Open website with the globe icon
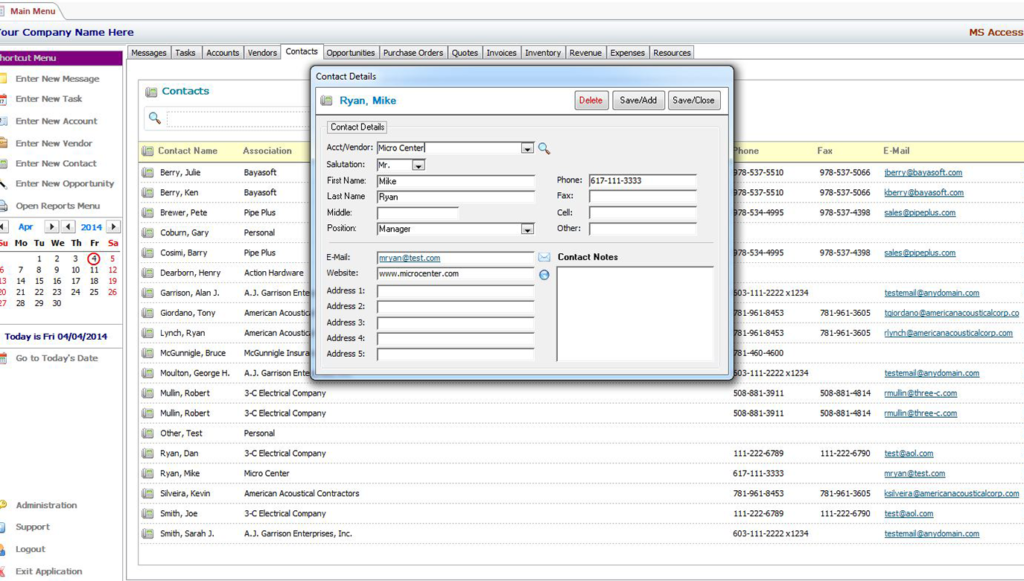 pos(544,275)
